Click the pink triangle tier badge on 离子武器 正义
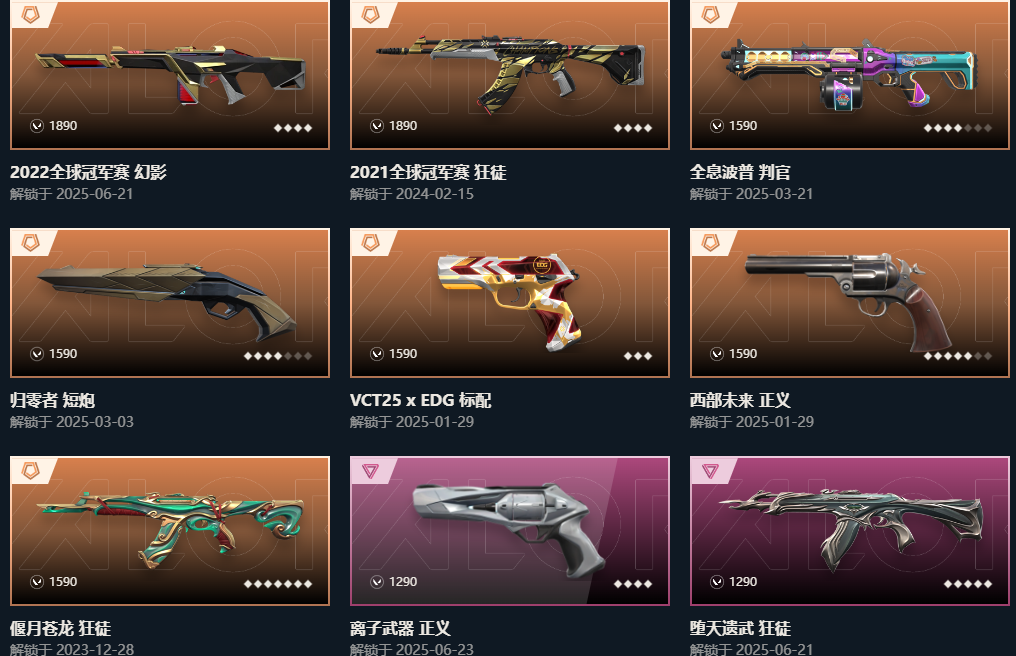The width and height of the screenshot is (1016, 656). 371,471
